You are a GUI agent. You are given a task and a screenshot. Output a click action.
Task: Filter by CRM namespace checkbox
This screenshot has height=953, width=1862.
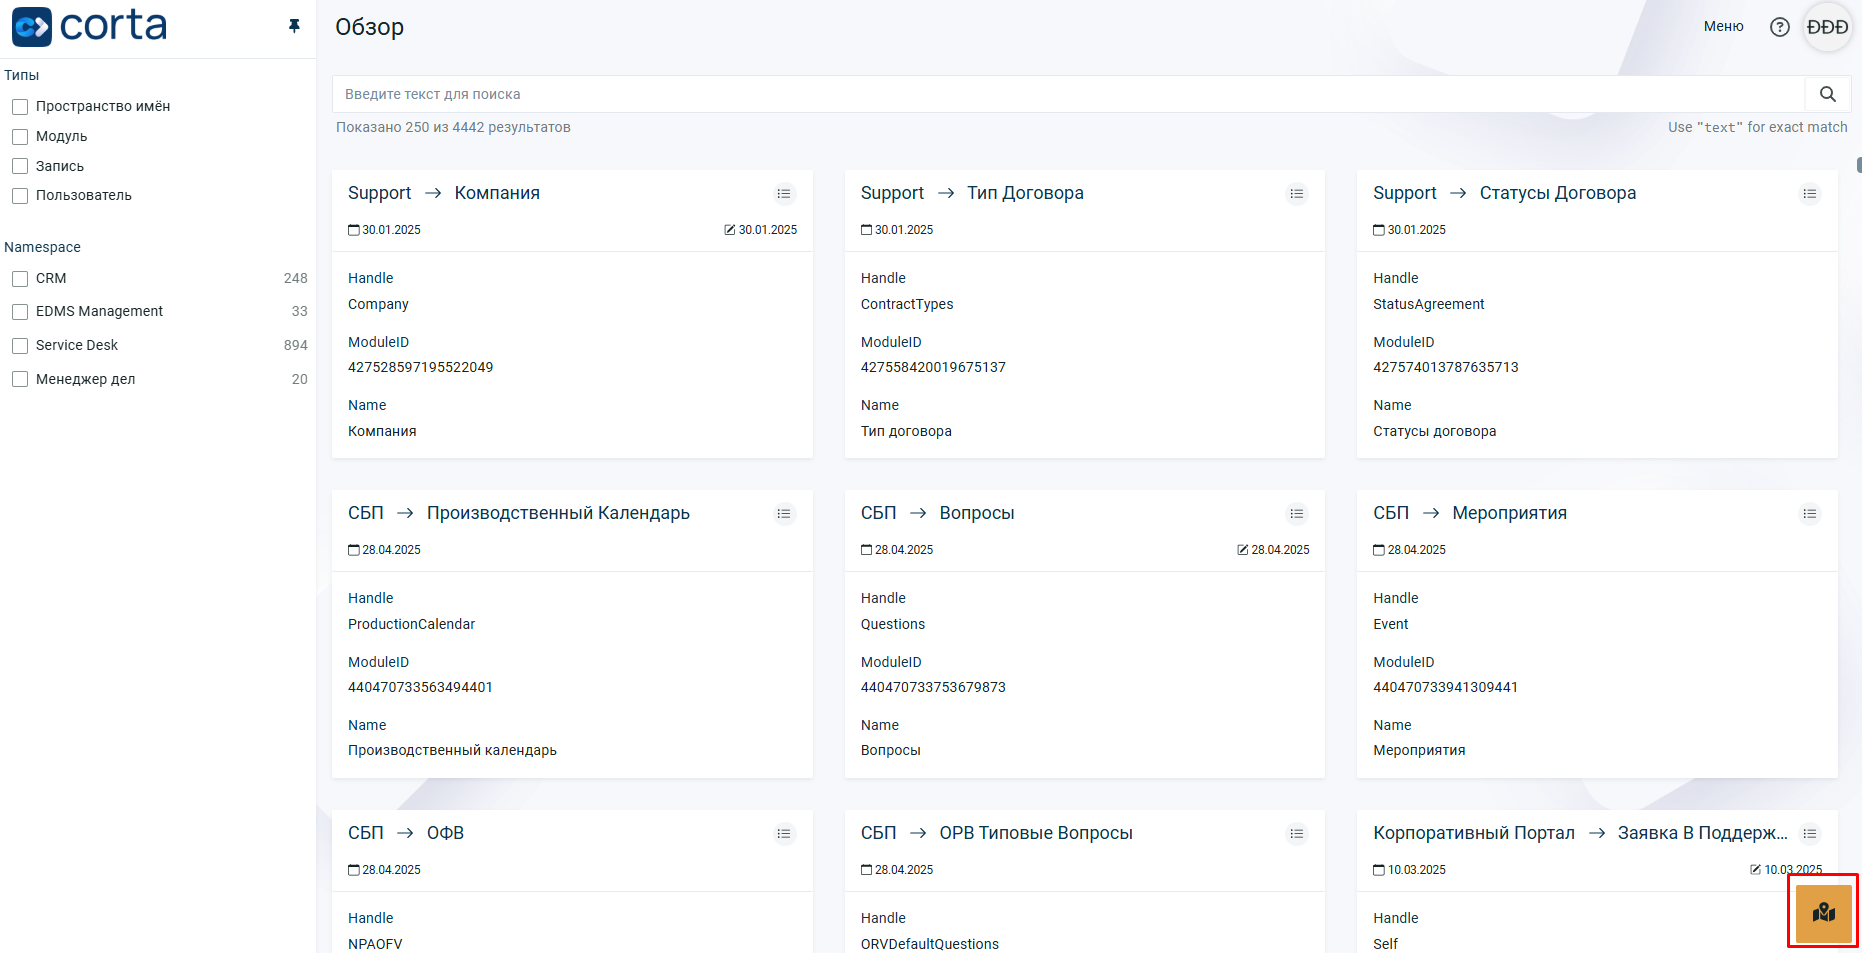click(20, 279)
